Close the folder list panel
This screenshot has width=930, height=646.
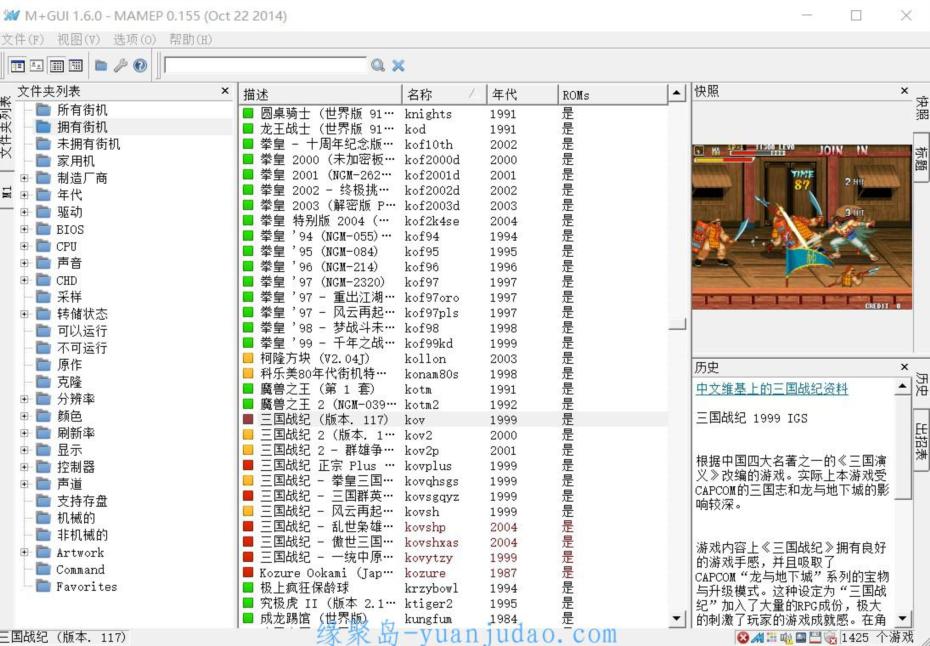(225, 91)
